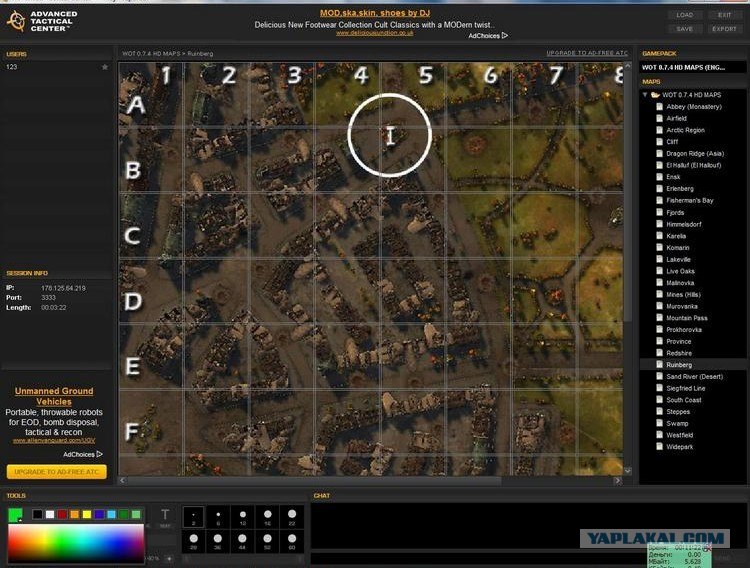
Task: Pick the light green color swatch
Action: pos(136,514)
